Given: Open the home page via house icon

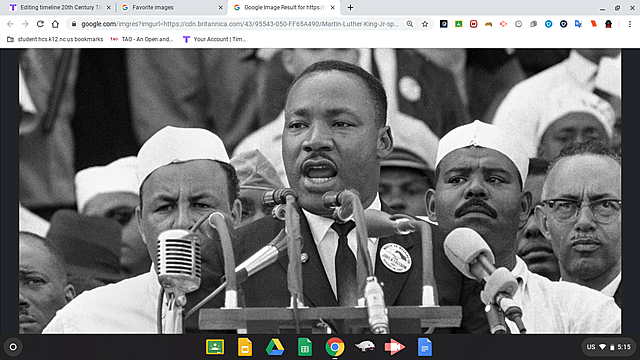Looking at the screenshot, I should click(55, 24).
